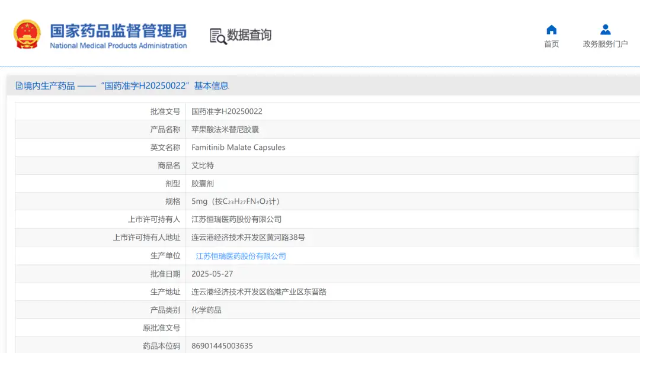
Task: Click the 商品名 row label
Action: point(169,165)
